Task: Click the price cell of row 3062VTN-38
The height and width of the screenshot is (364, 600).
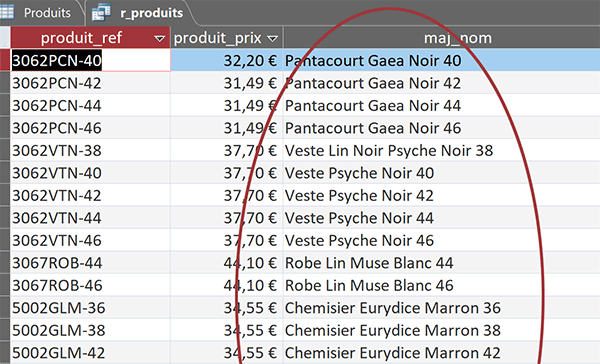Action: (x=227, y=150)
